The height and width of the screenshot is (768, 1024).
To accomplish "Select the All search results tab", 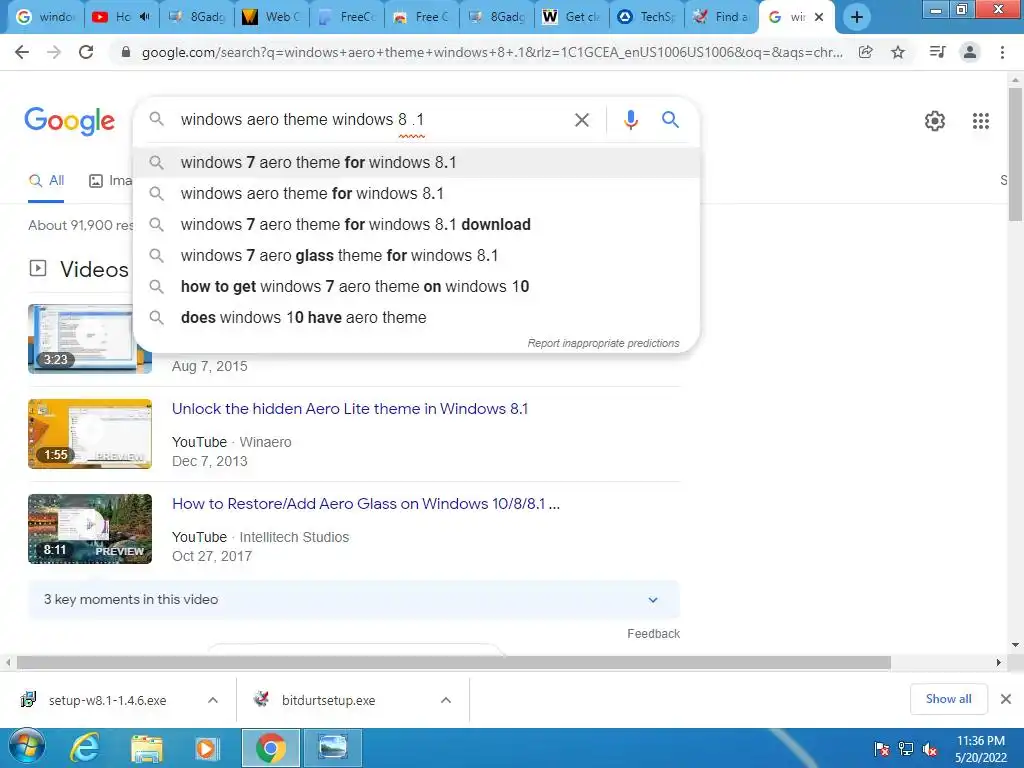I will [46, 181].
